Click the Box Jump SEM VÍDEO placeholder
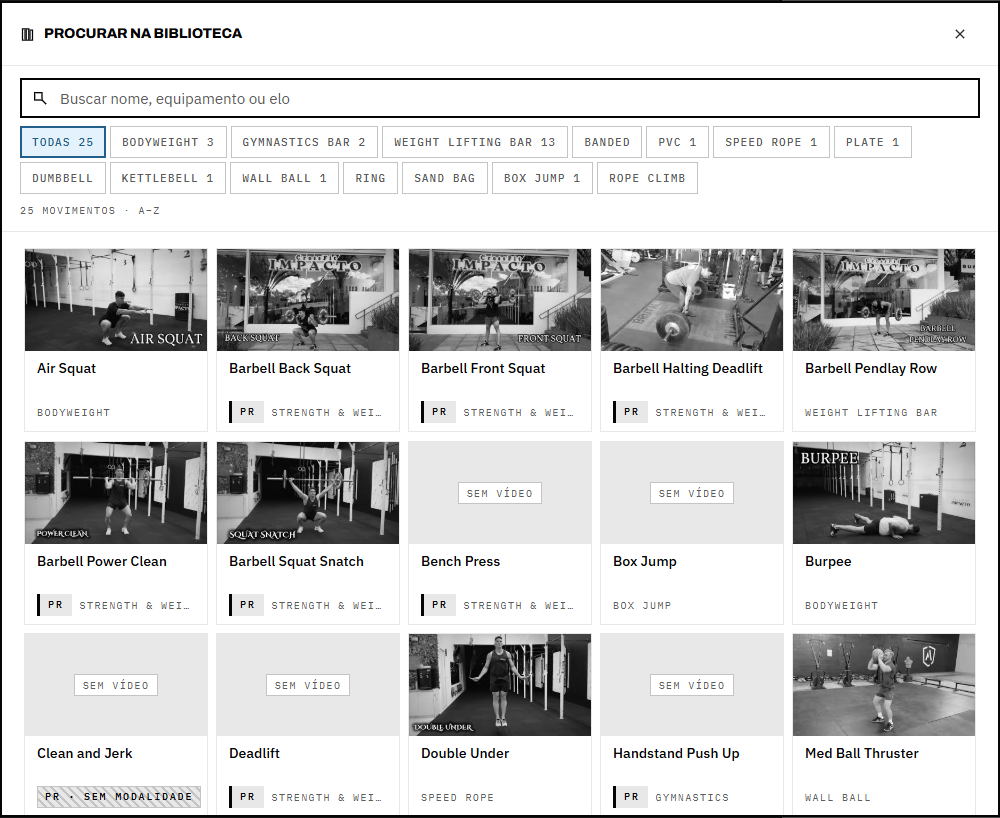This screenshot has width=1000, height=818. (x=692, y=493)
